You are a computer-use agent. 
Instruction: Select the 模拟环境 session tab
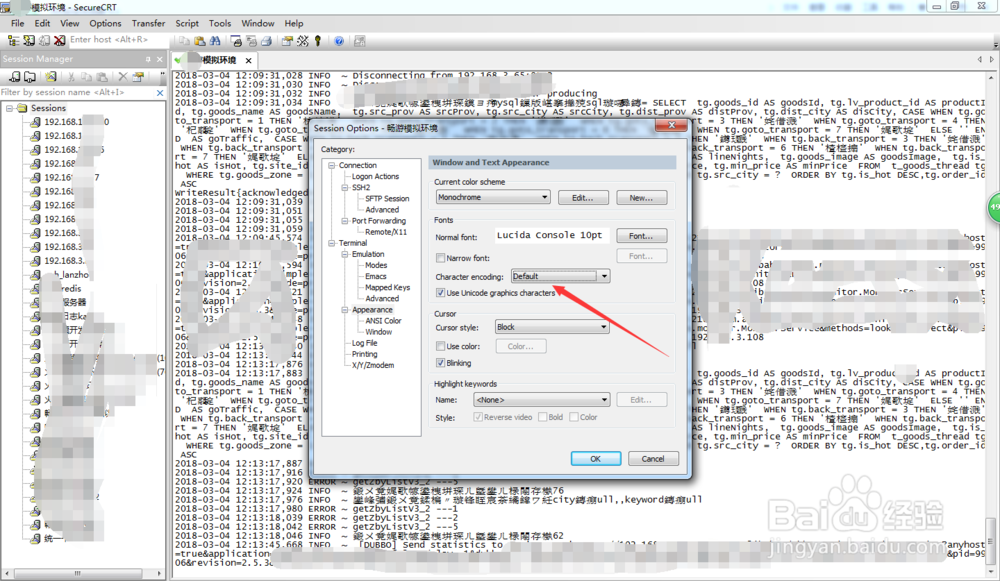tap(215, 60)
